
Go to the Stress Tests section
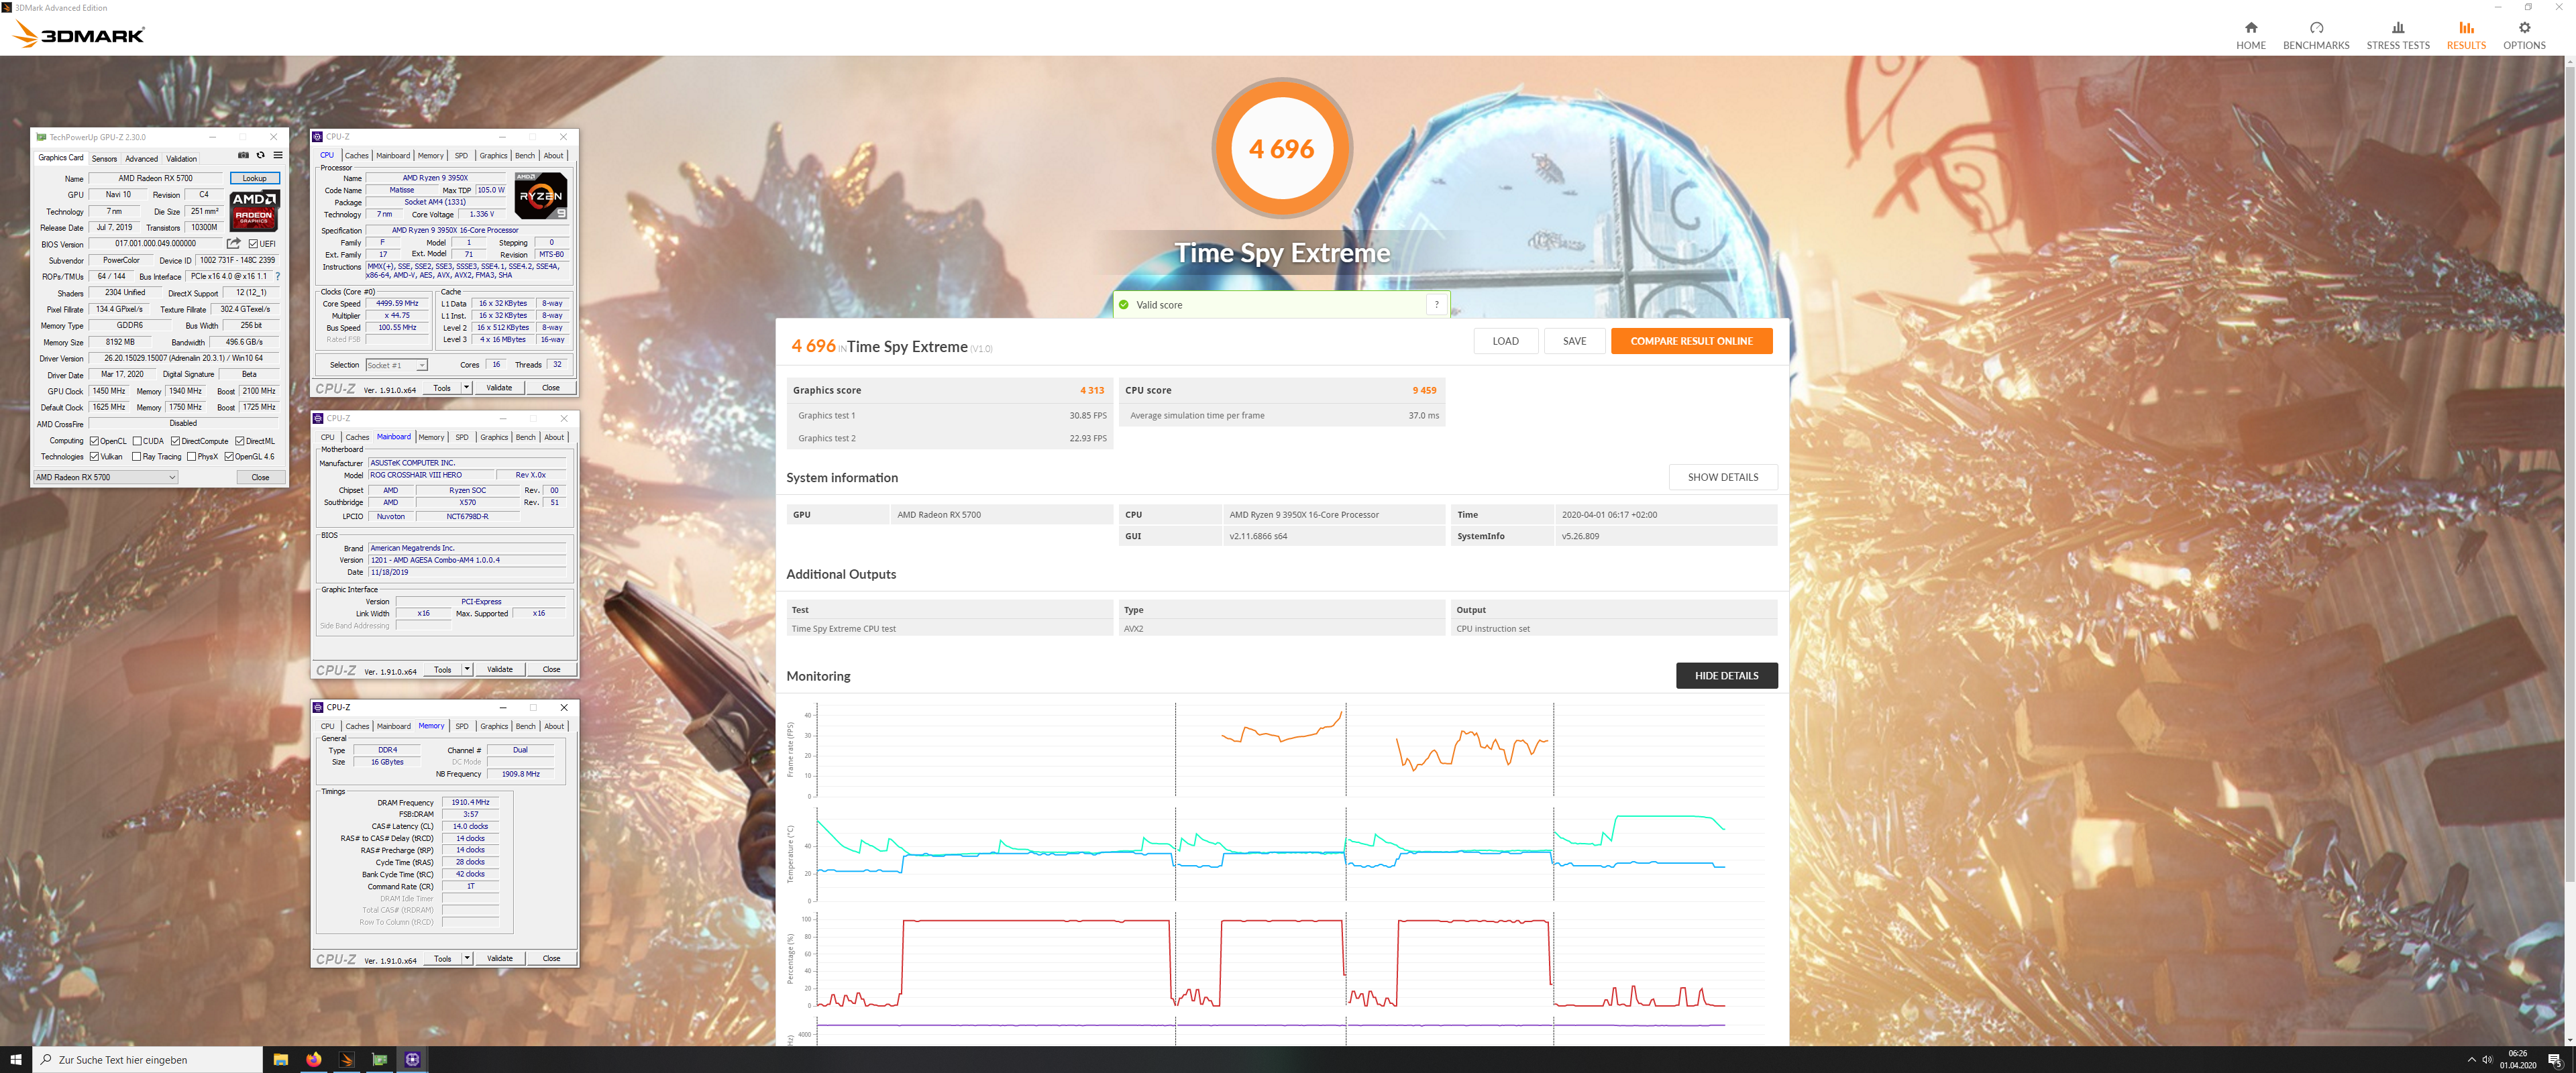click(x=2397, y=35)
